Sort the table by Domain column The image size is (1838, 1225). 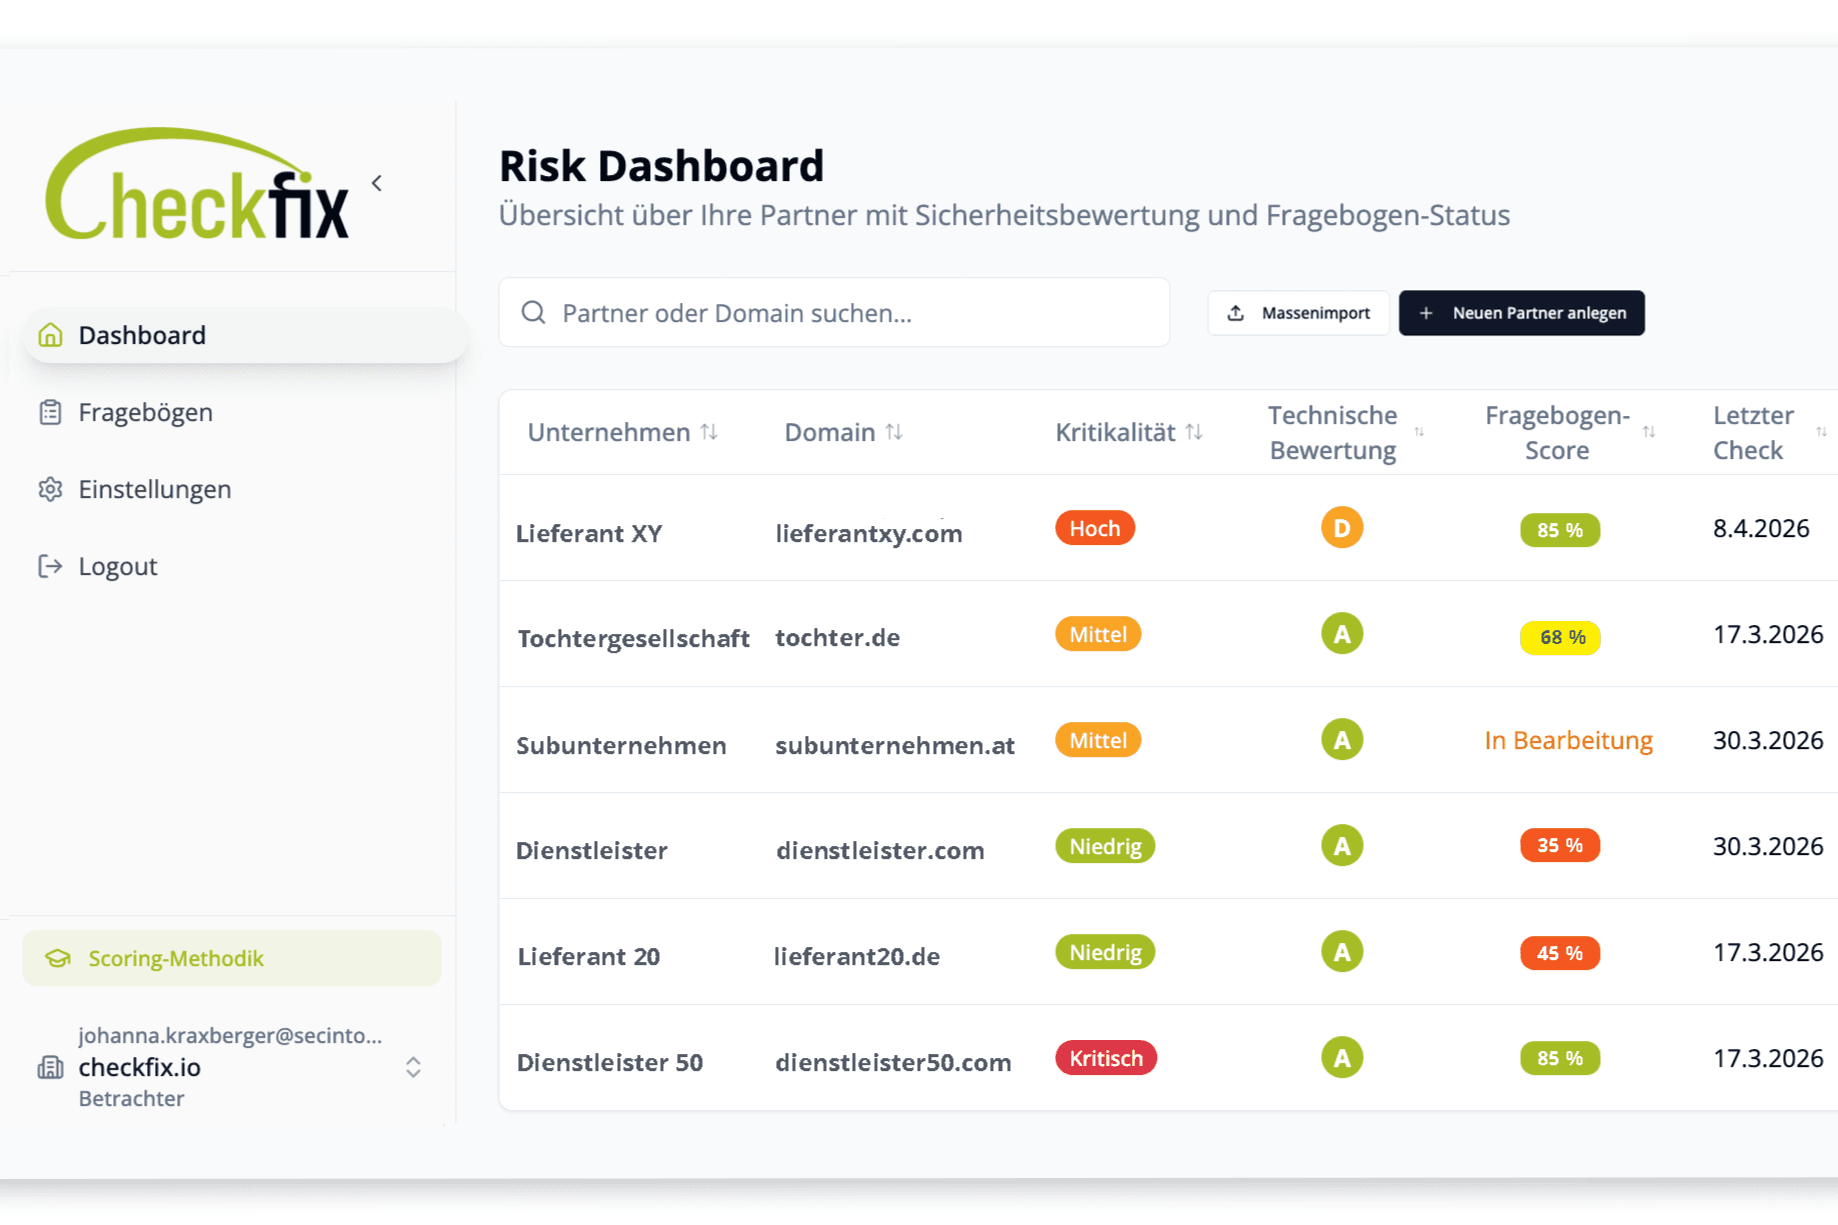coord(894,432)
